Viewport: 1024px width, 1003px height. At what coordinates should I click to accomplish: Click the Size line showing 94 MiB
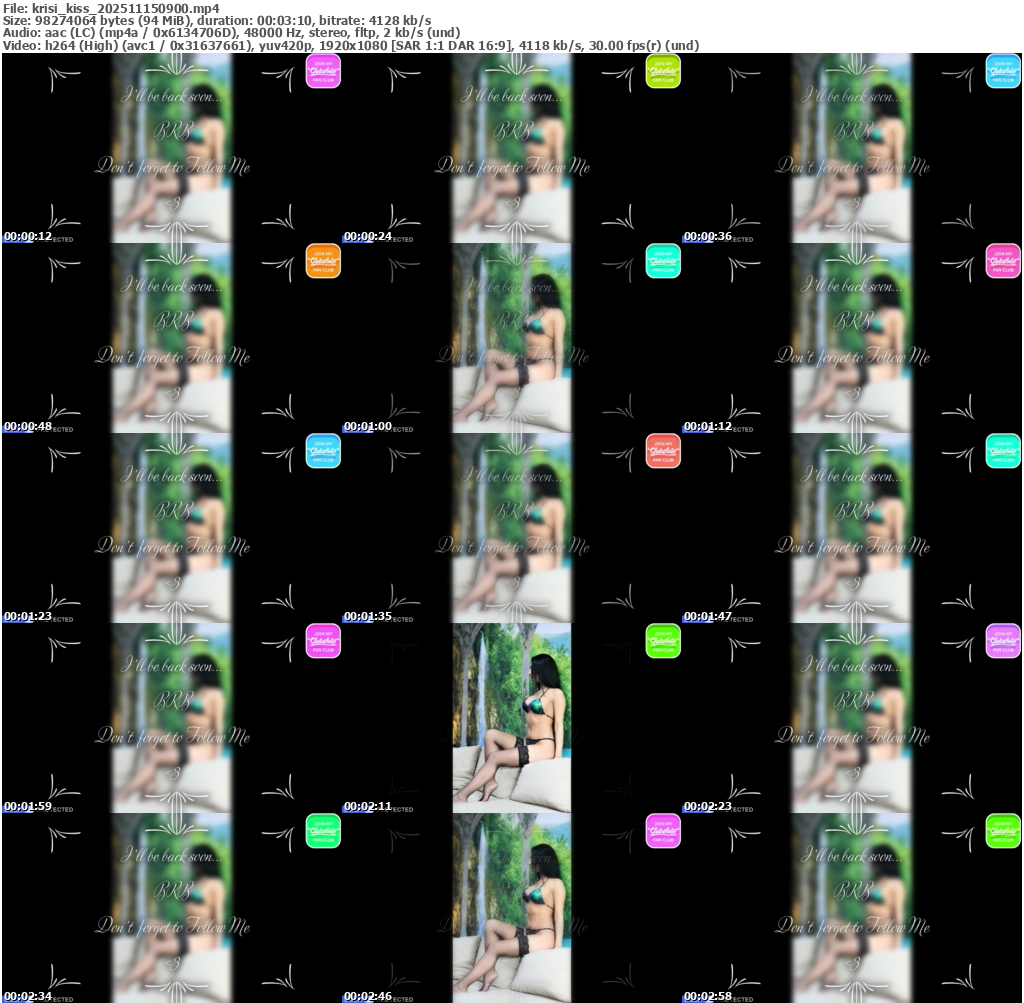[217, 20]
